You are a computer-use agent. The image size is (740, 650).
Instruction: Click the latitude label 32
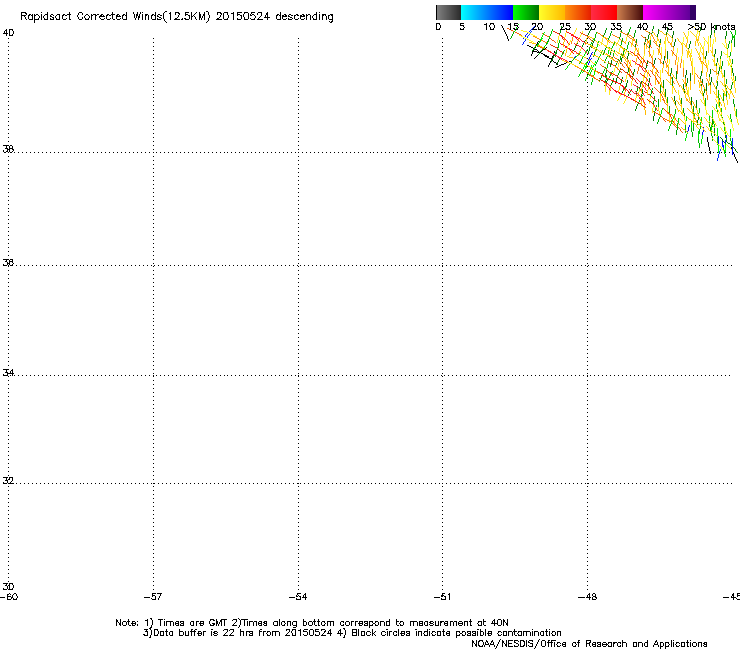click(x=8, y=480)
